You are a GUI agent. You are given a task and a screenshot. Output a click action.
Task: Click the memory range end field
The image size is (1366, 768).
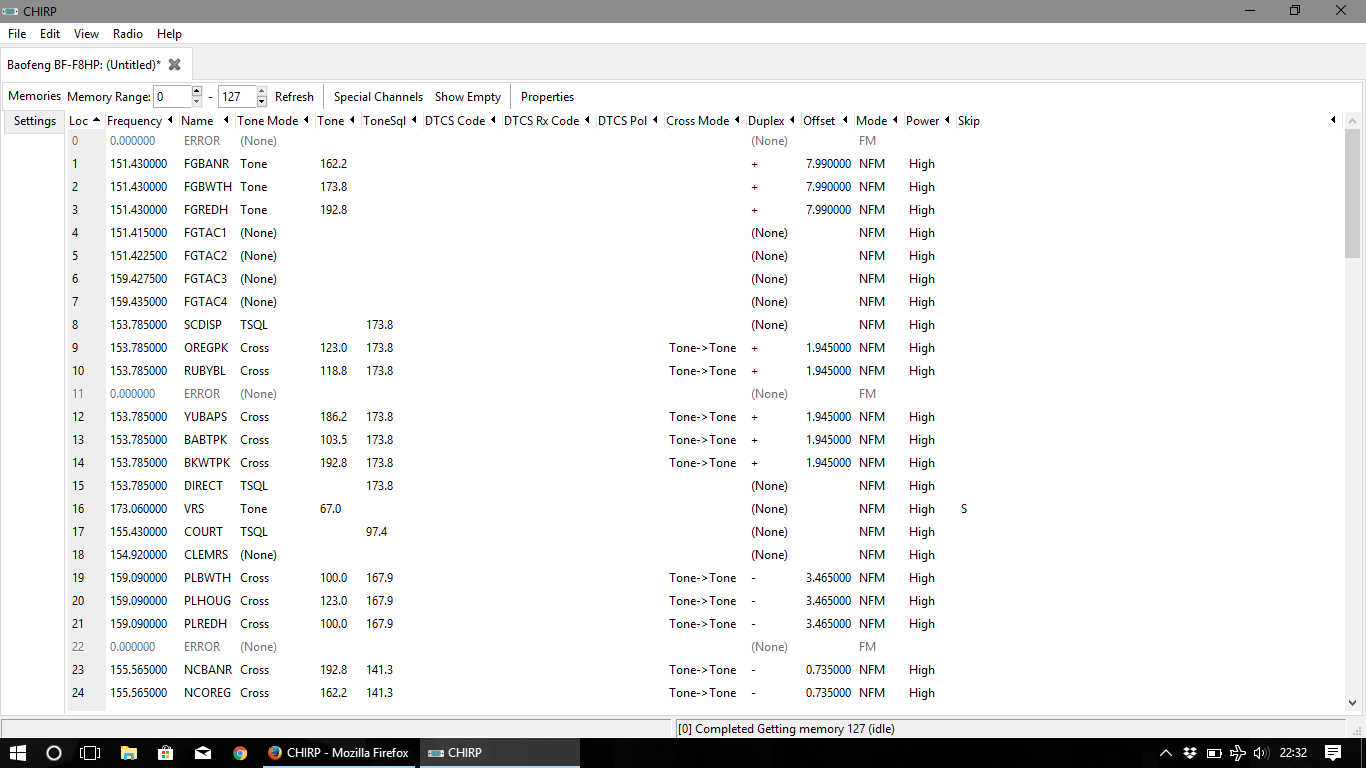point(237,97)
